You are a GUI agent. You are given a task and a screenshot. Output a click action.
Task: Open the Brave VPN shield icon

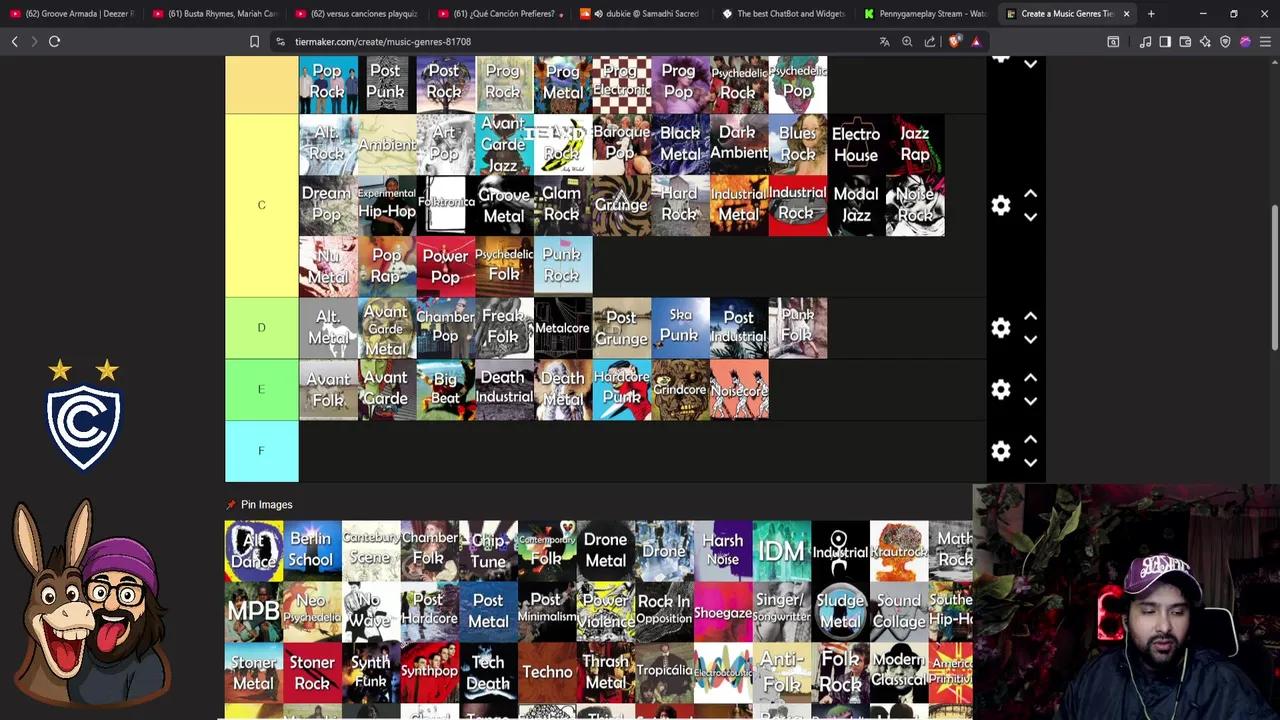[x=1225, y=42]
